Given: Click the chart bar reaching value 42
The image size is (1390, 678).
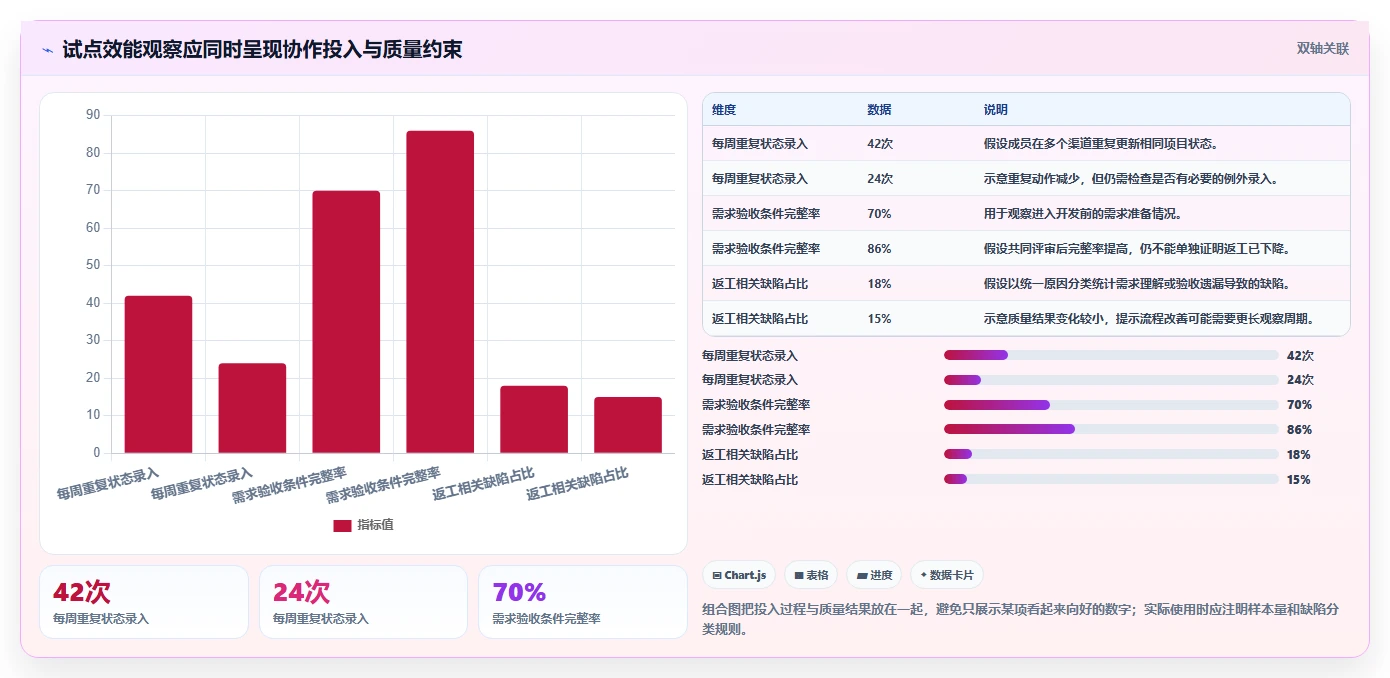Looking at the screenshot, I should pos(158,374).
